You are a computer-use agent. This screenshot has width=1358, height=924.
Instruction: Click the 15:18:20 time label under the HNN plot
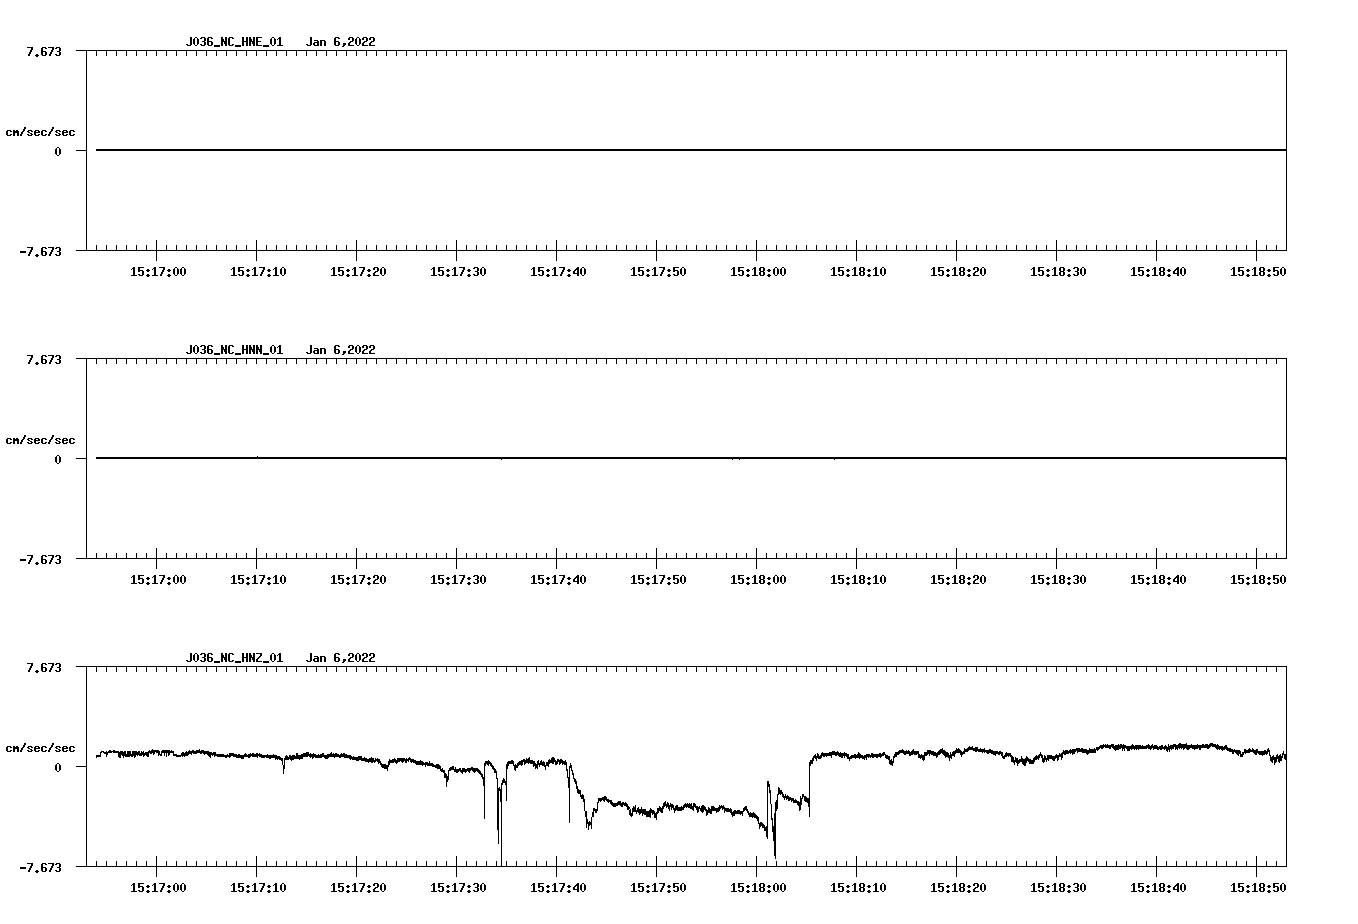tap(958, 579)
